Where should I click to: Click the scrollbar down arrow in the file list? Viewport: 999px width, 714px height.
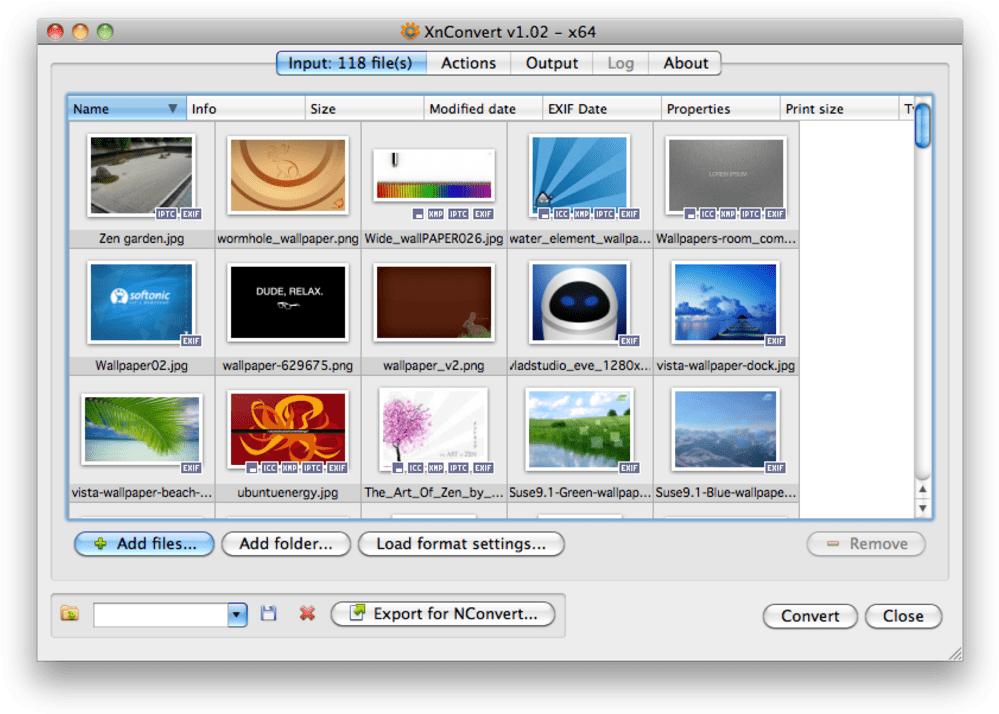923,508
